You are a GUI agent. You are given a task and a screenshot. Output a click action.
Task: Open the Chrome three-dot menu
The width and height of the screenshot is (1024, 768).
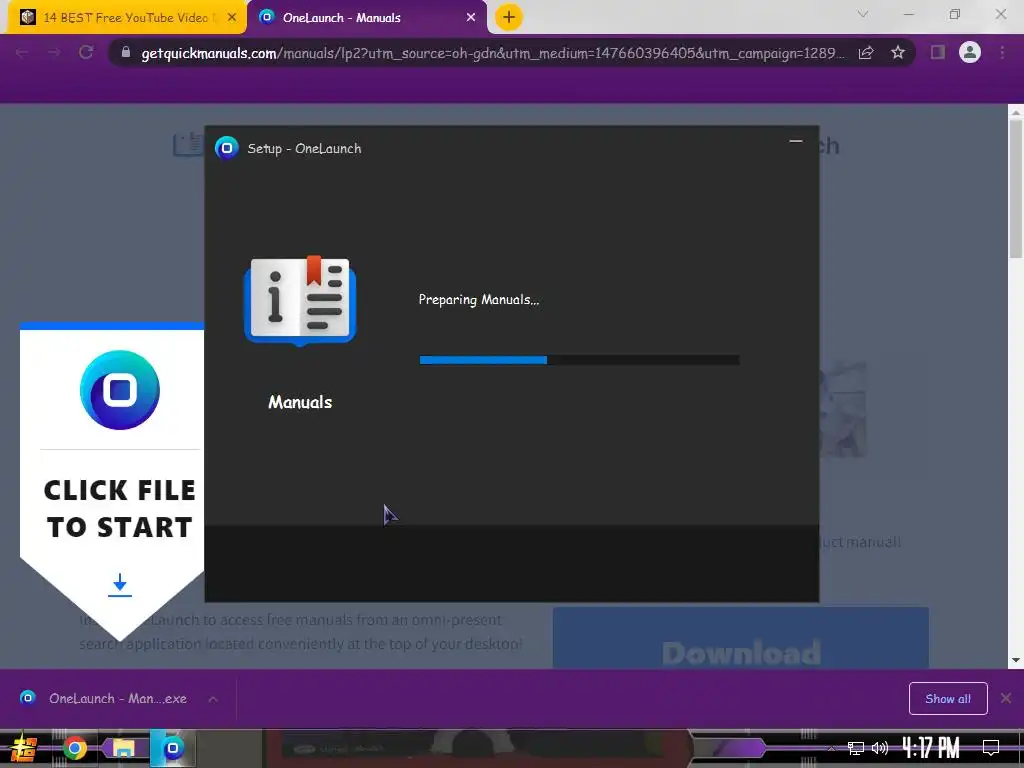pyautogui.click(x=1002, y=53)
